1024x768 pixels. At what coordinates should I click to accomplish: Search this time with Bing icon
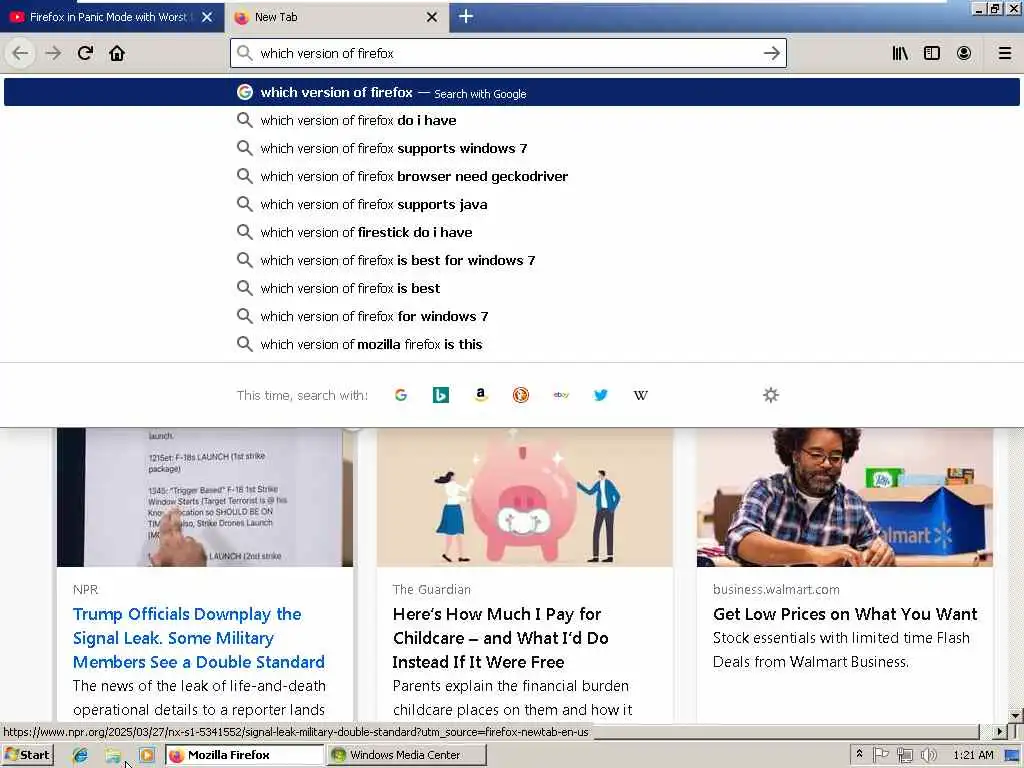(x=441, y=395)
